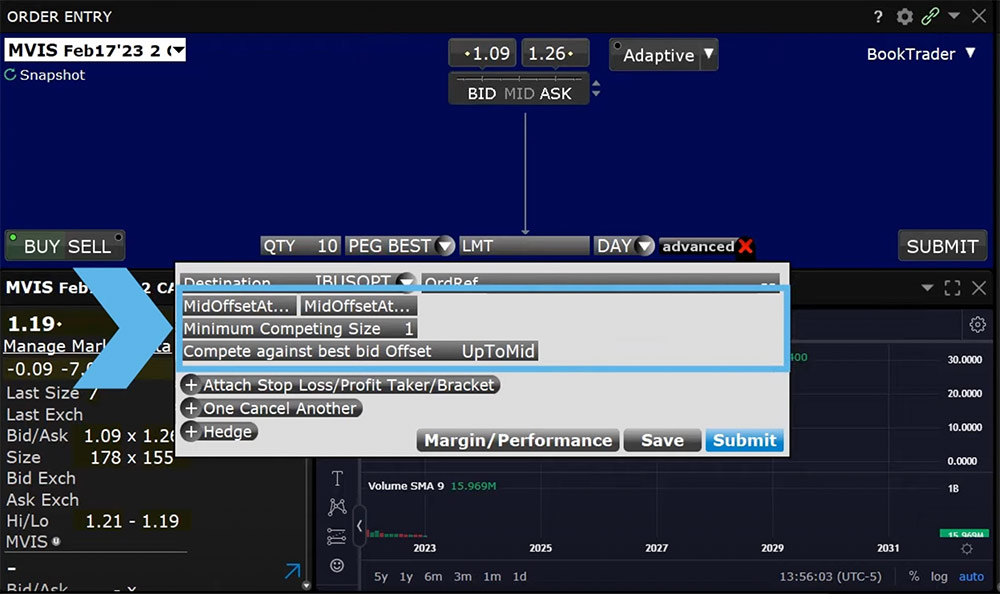1000x594 pixels.
Task: Open the Manage Market Data link
Action: point(87,346)
